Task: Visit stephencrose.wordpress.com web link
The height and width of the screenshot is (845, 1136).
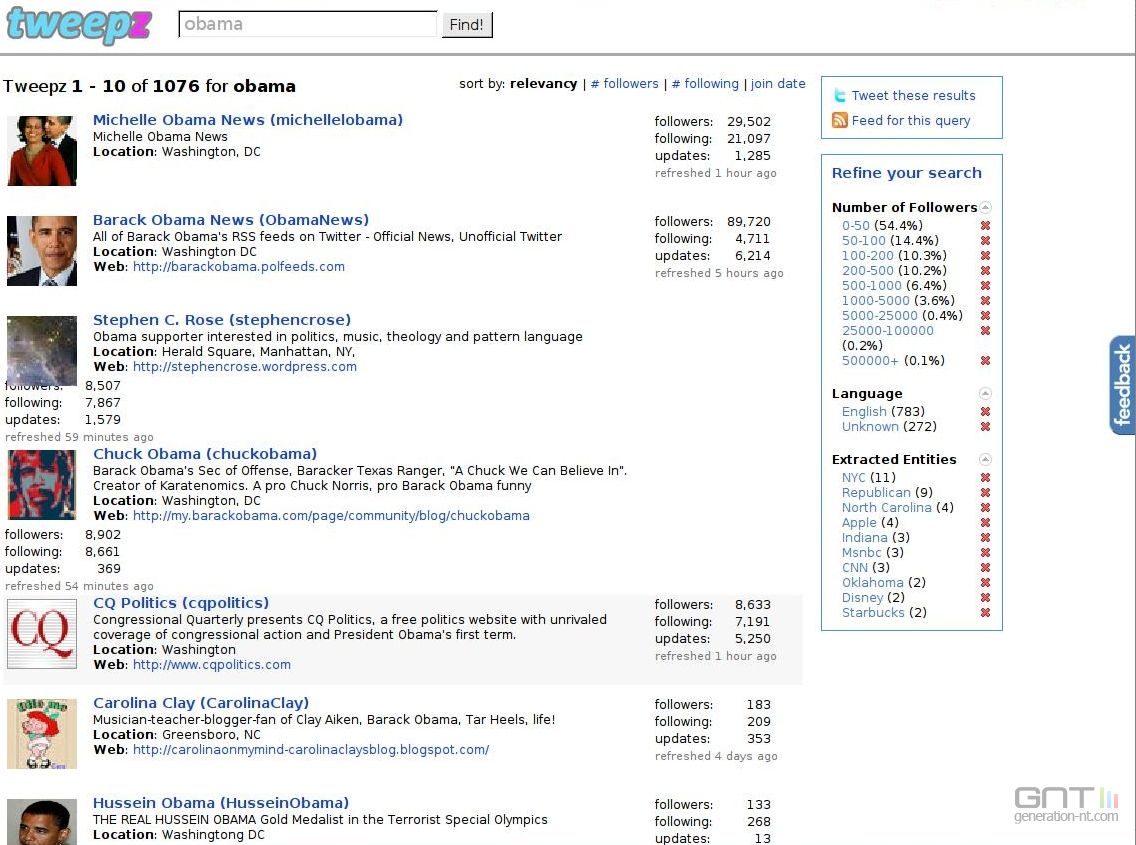Action: point(245,367)
